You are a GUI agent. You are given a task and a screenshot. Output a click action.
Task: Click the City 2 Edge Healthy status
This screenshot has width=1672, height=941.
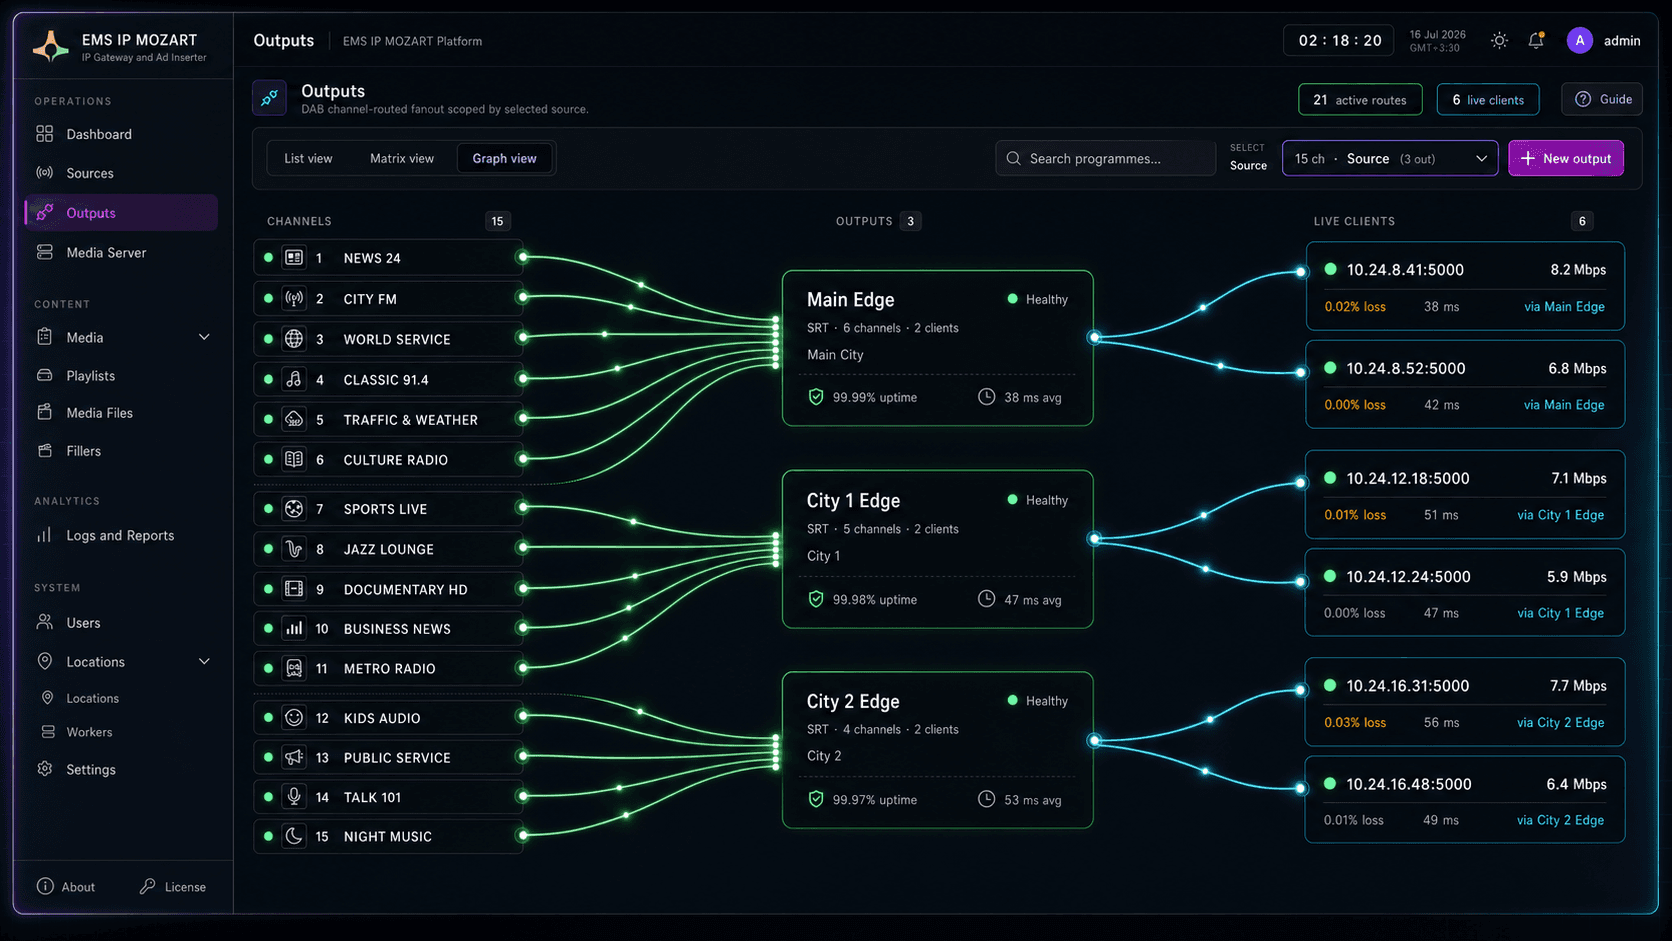[x=1037, y=701]
